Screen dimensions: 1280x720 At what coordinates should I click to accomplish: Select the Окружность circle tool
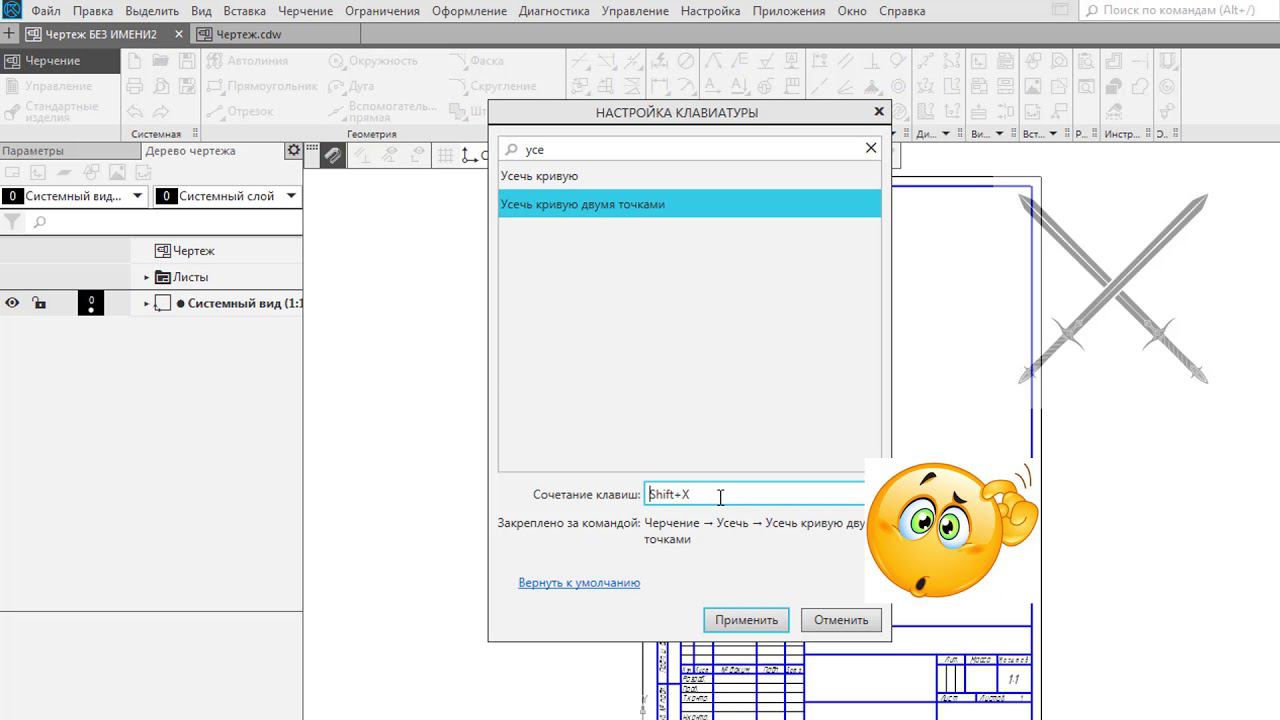373,61
